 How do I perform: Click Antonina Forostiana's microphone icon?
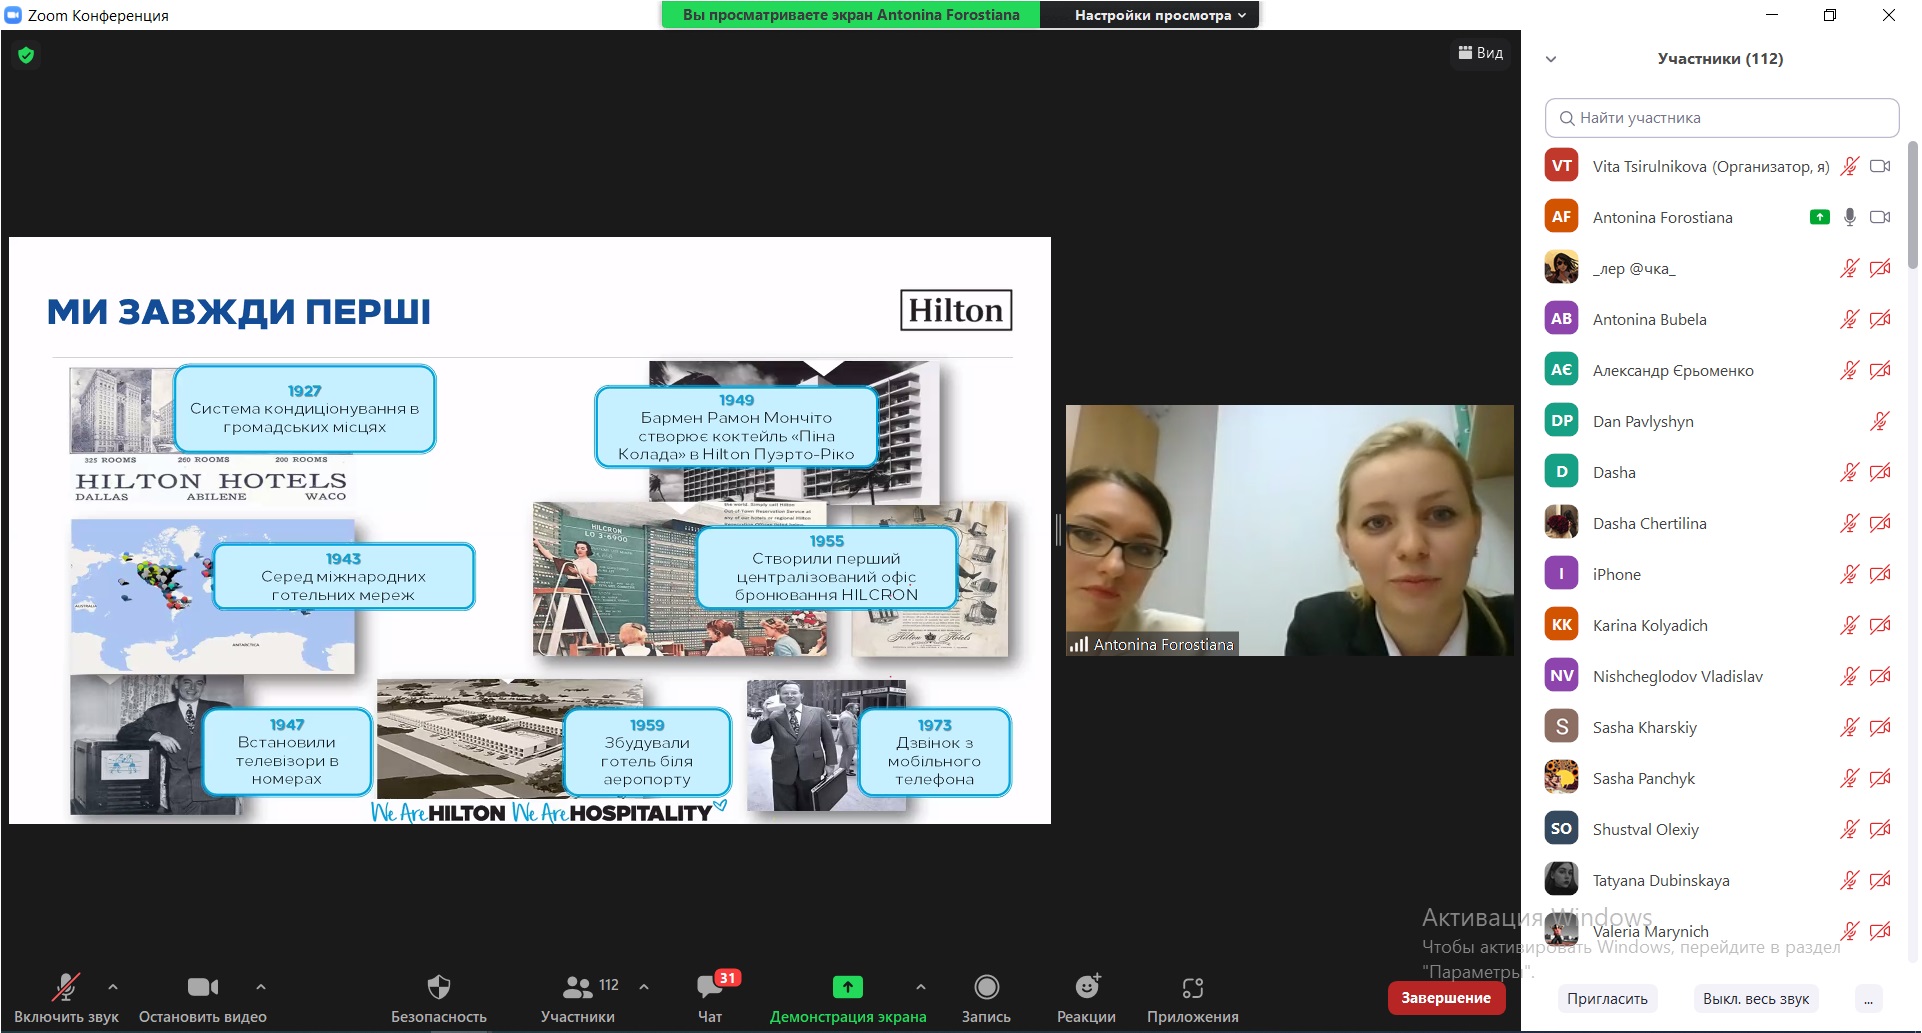(x=1850, y=217)
